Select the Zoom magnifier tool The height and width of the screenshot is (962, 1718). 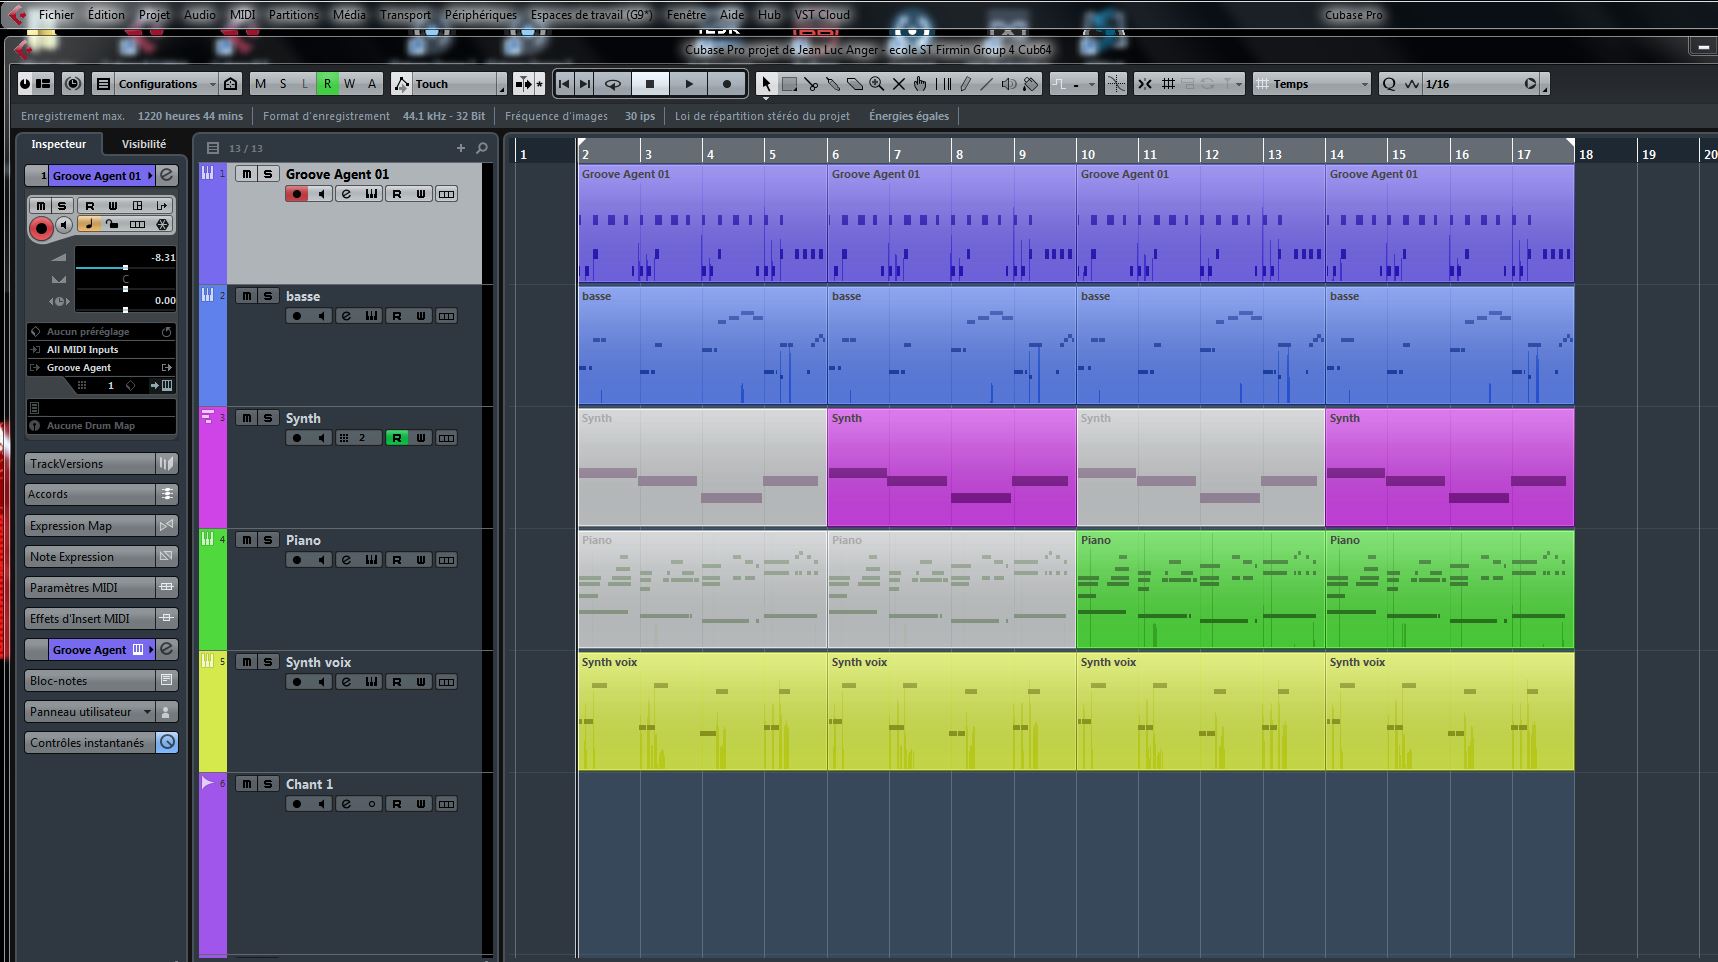coord(877,84)
